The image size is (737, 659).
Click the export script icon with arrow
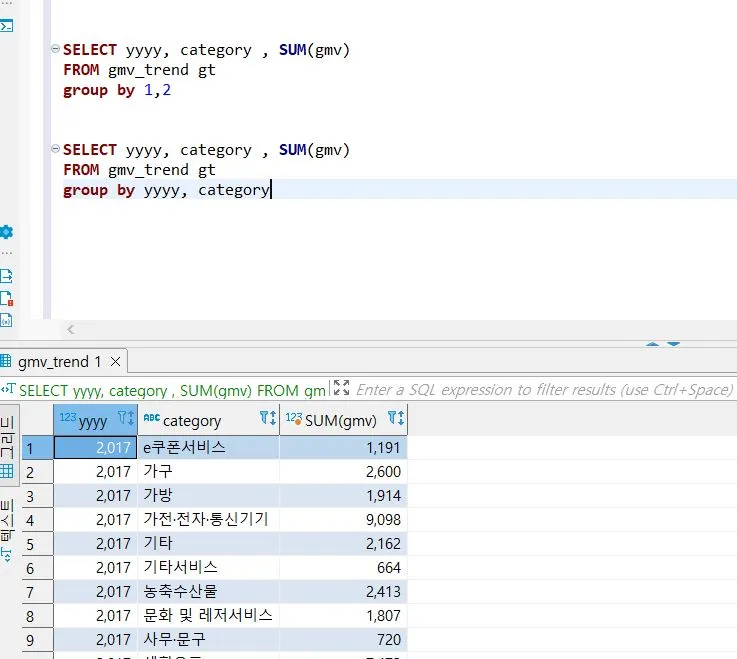[x=6, y=275]
